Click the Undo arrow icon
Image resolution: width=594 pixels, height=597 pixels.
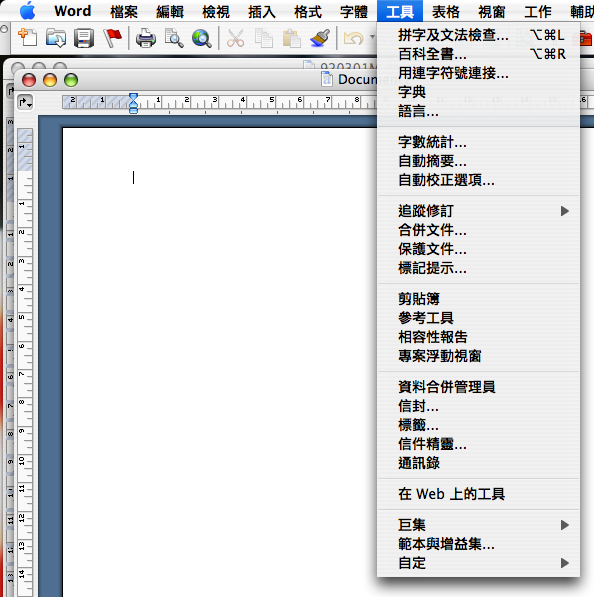pos(353,38)
